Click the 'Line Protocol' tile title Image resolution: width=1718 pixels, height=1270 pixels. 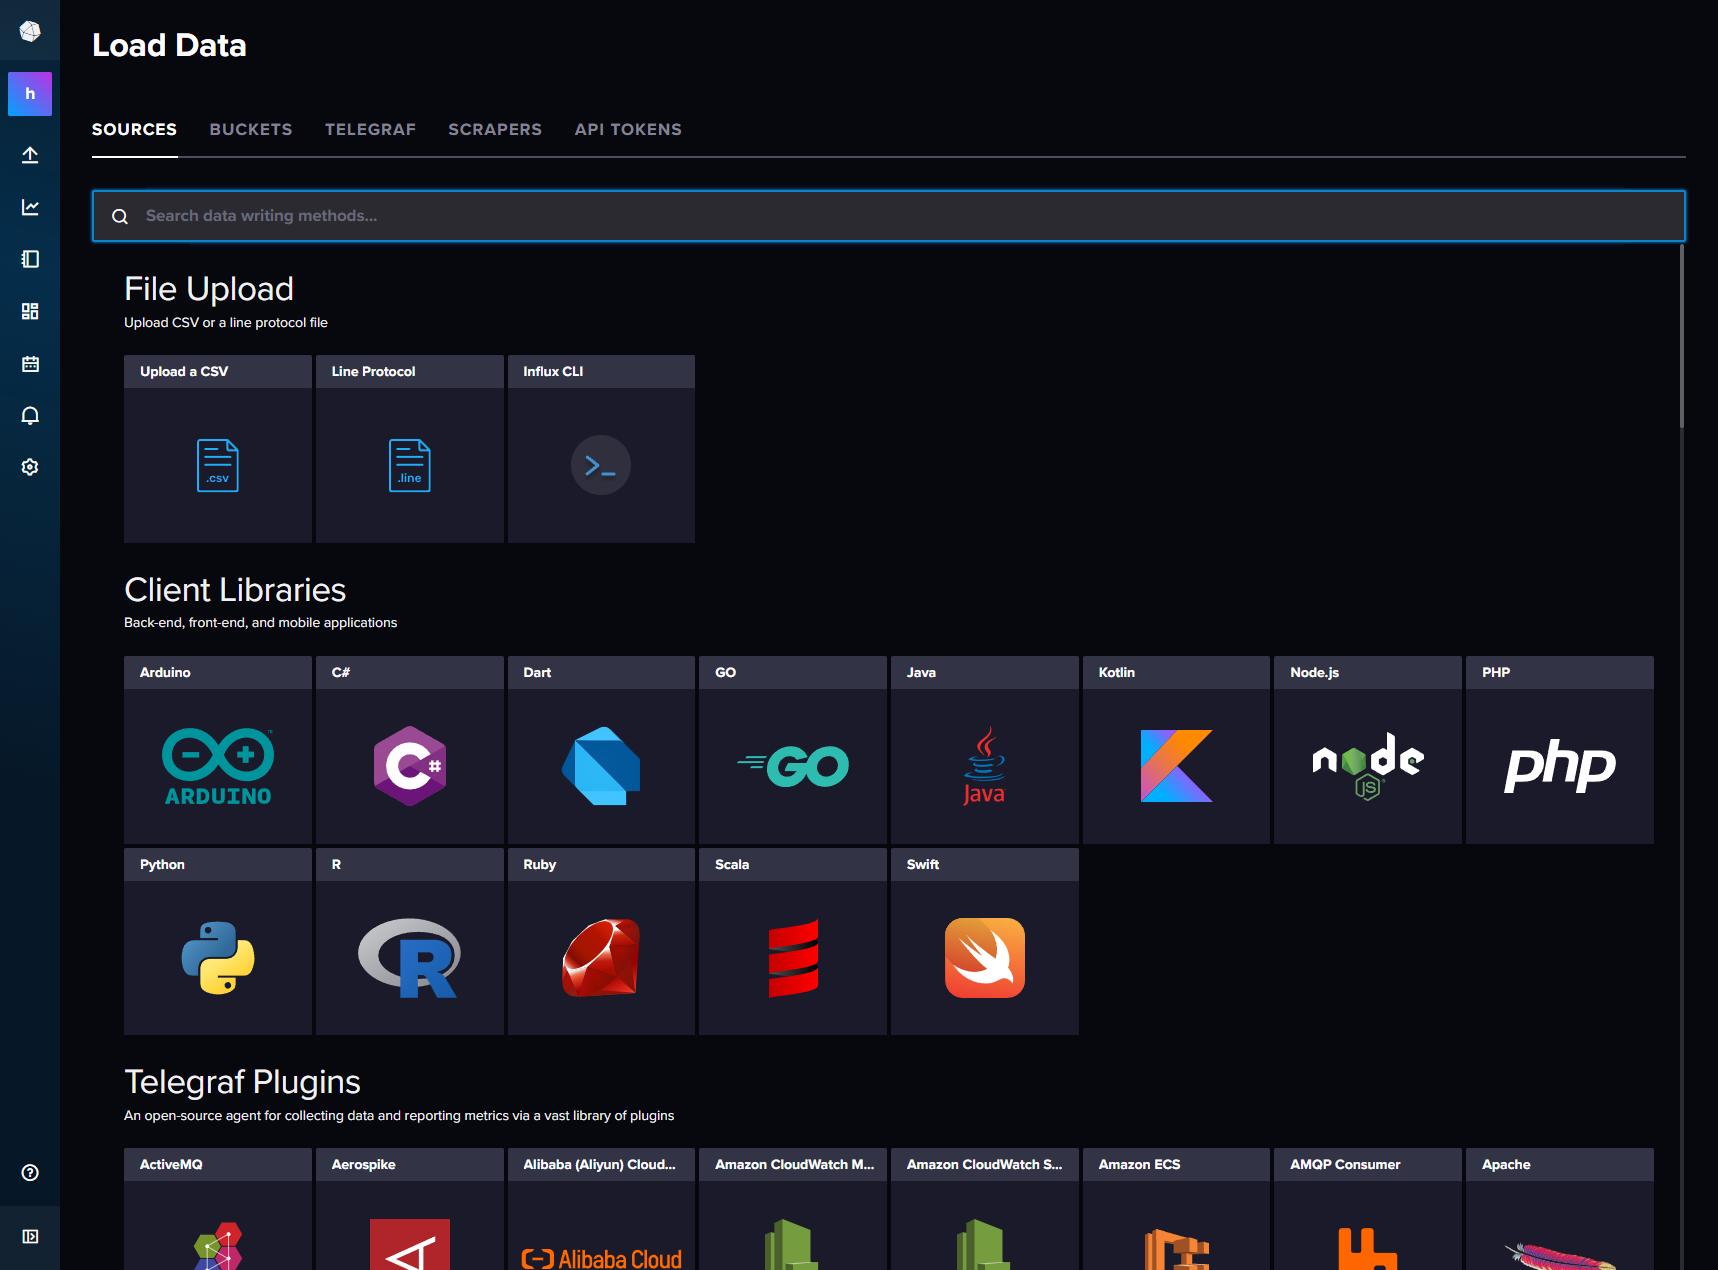[x=373, y=371]
